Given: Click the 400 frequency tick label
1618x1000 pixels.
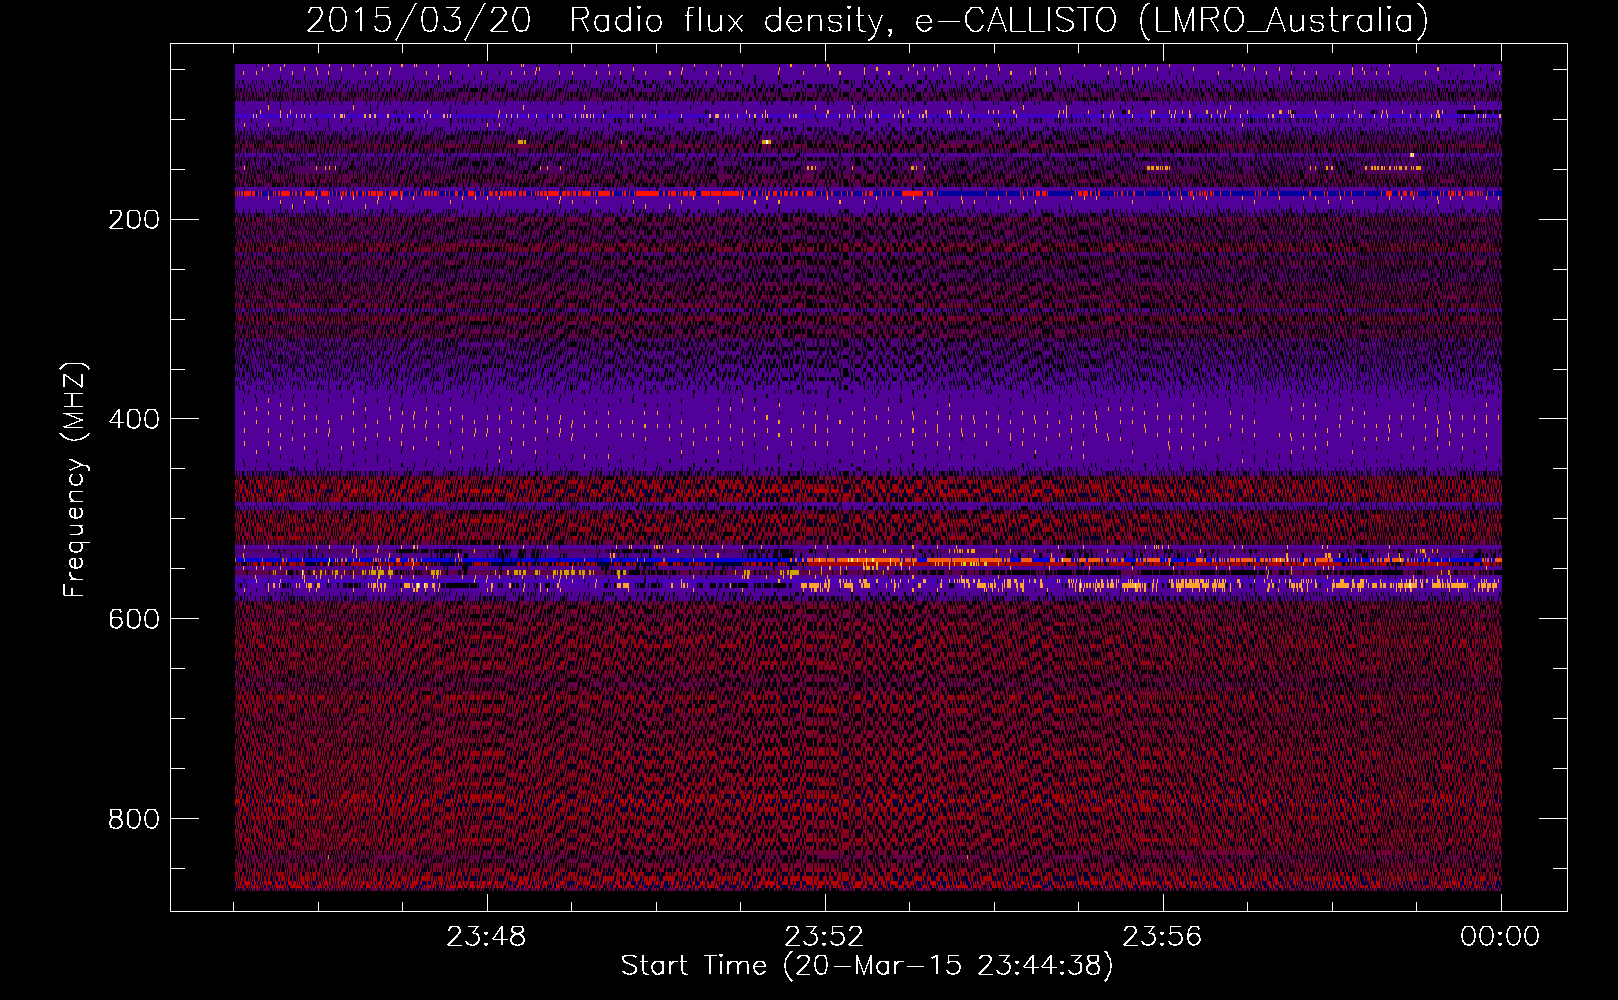Looking at the screenshot, I should (134, 419).
